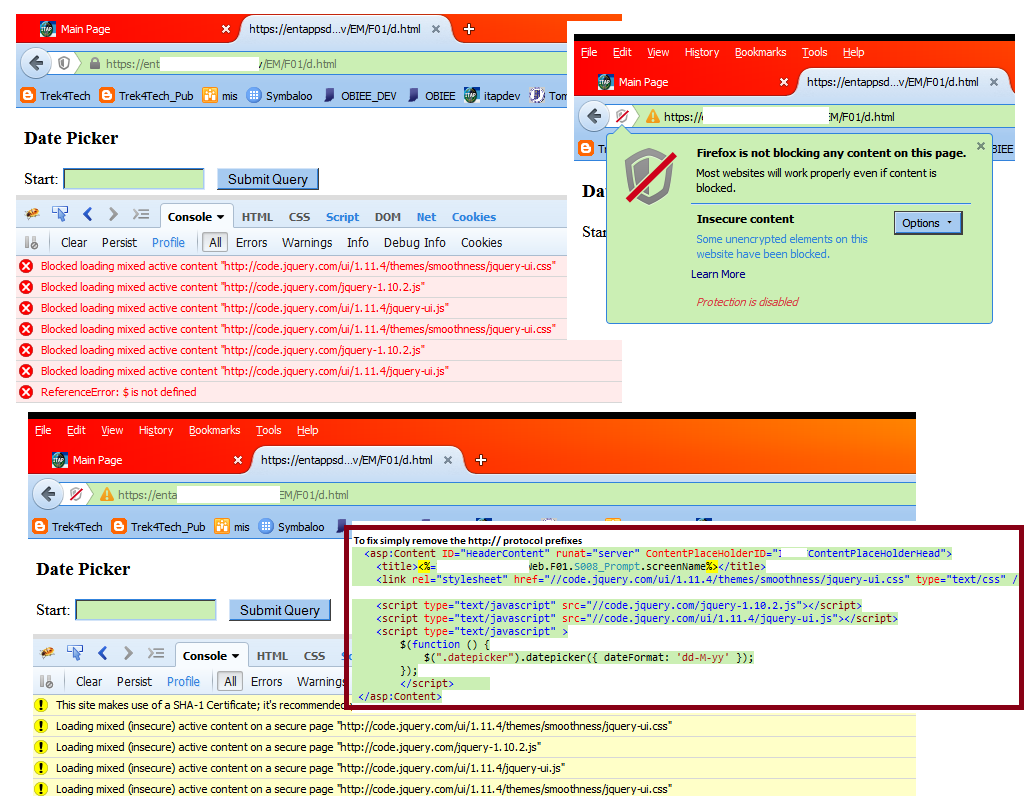Image resolution: width=1032 pixels, height=796 pixels.
Task: Click the Firebug bug icon in top-left window
Action: [x=32, y=215]
